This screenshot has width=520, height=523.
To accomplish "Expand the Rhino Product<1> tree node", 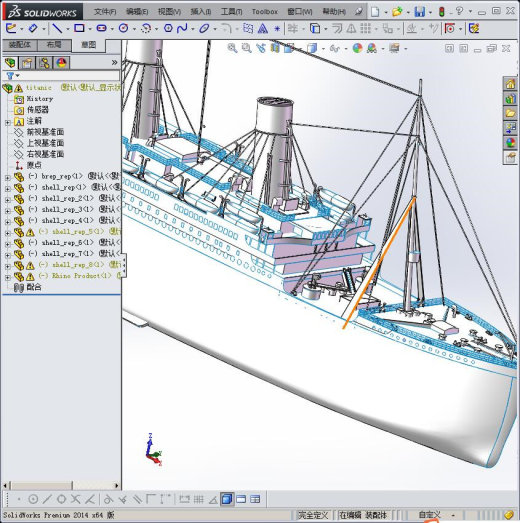I will click(8, 277).
